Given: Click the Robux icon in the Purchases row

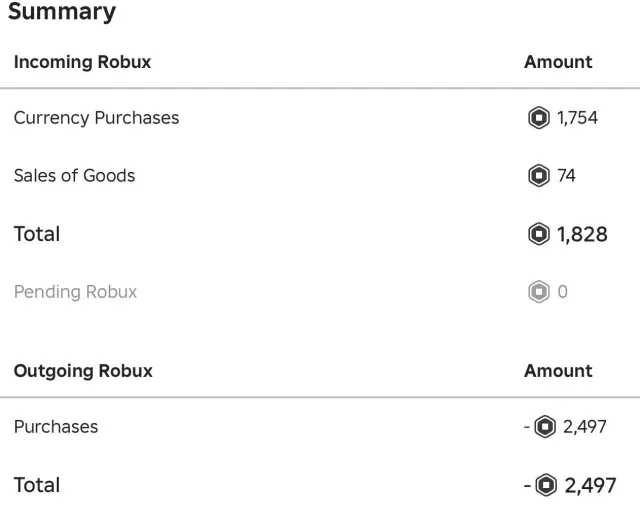Looking at the screenshot, I should 545,427.
